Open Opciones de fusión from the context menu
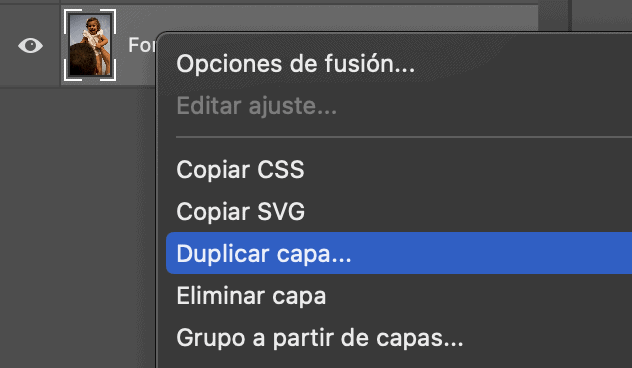The image size is (632, 368). tap(295, 64)
